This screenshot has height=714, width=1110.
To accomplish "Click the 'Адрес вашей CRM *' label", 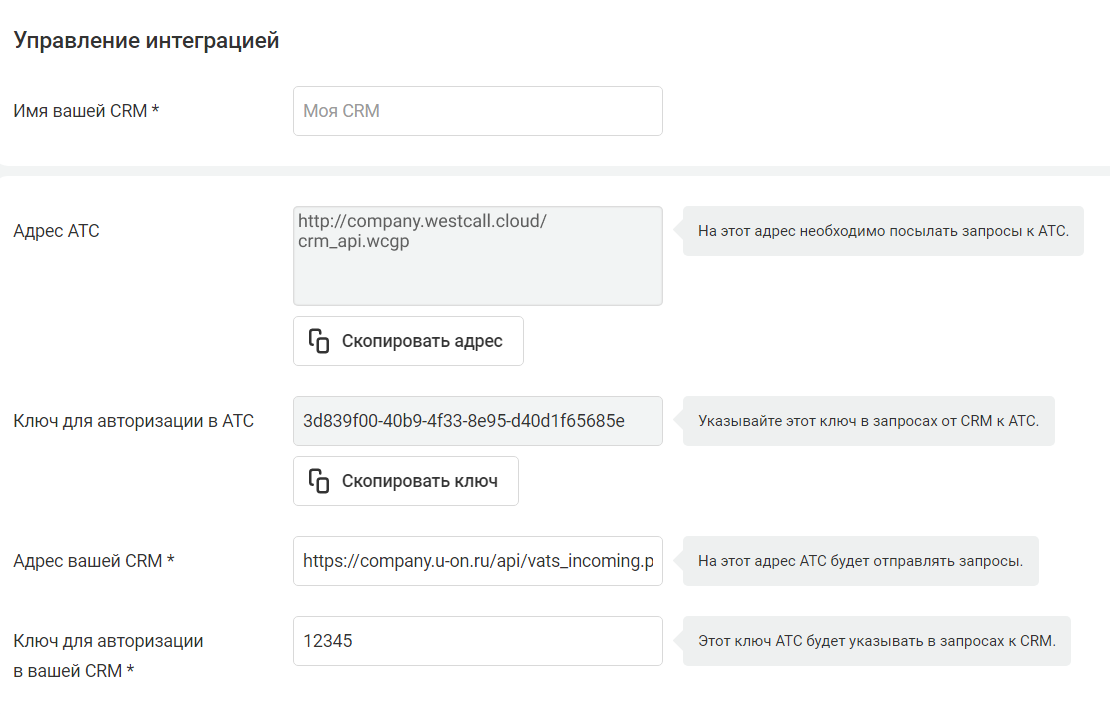I will (93, 561).
